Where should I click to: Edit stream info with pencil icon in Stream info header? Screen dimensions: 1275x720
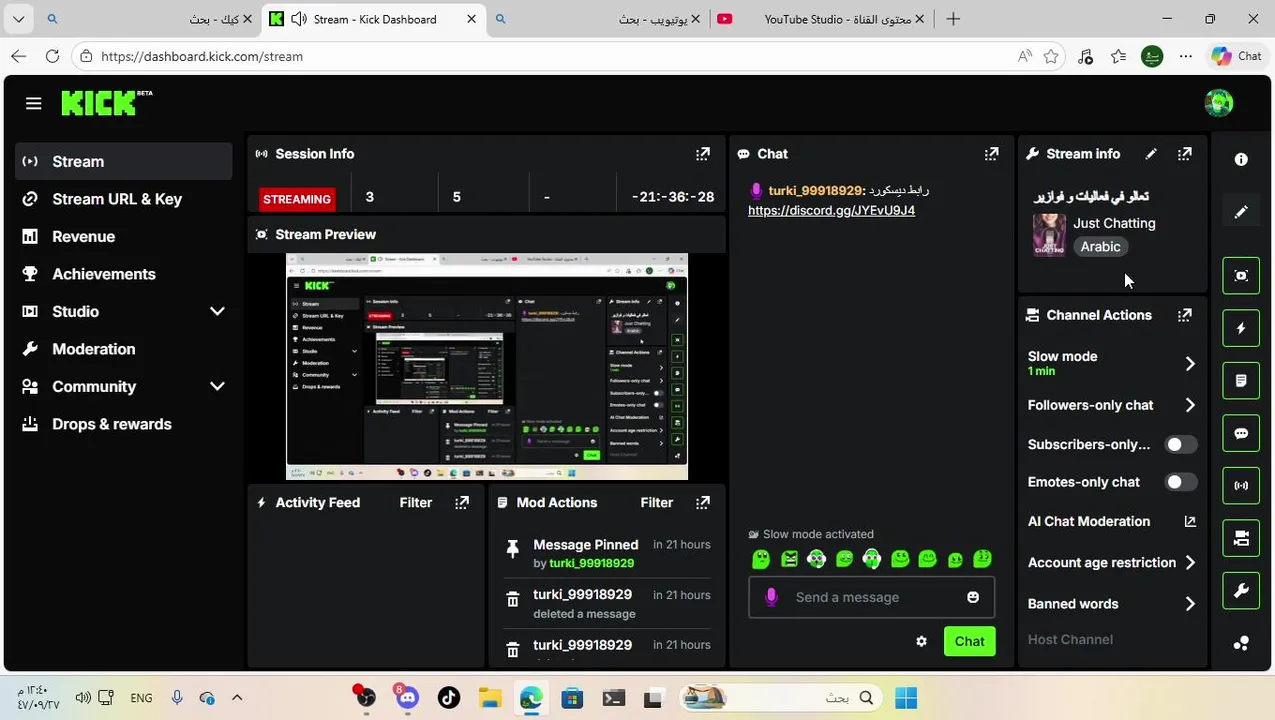point(1151,154)
